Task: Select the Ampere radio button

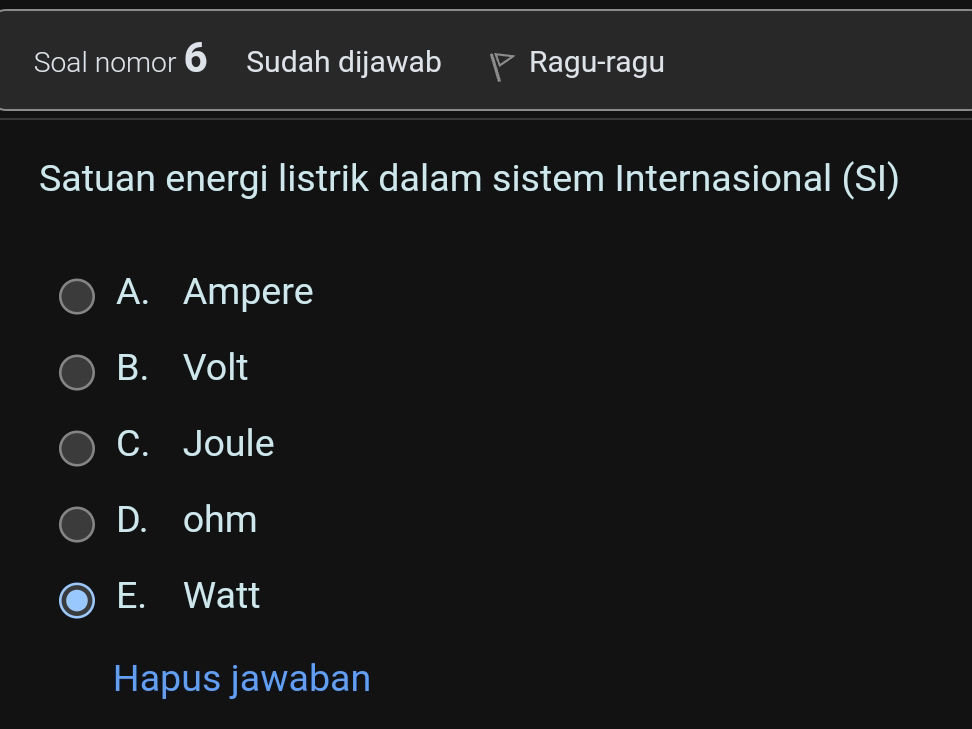Action: coord(77,296)
